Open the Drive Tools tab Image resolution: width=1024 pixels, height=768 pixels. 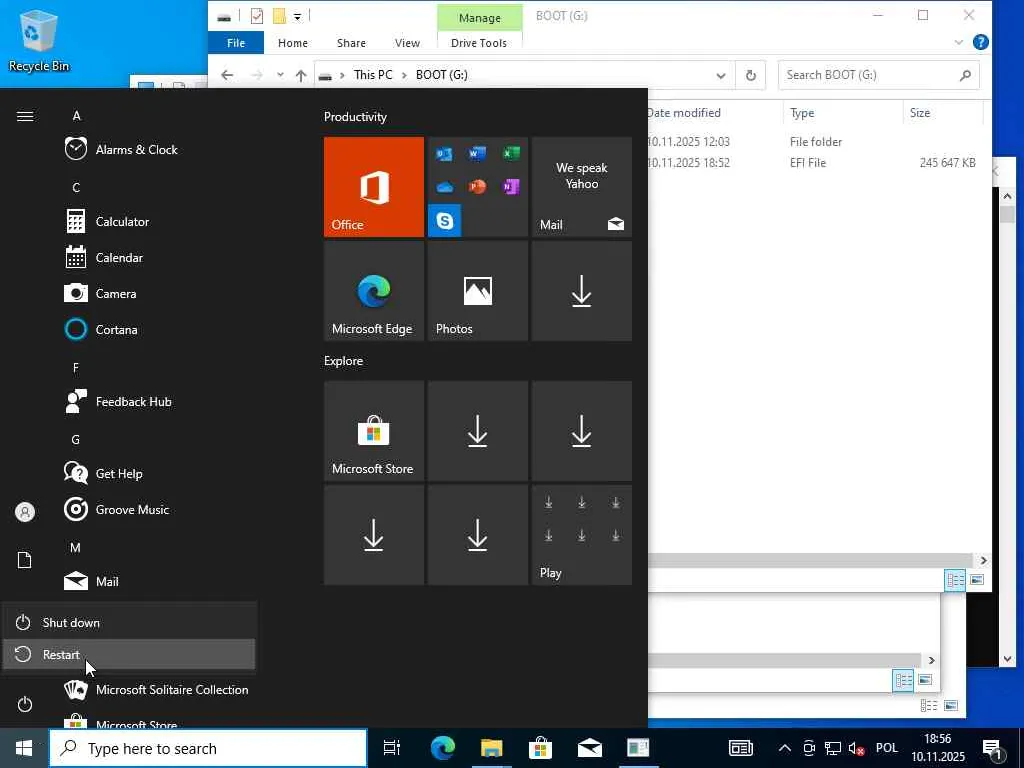(479, 43)
